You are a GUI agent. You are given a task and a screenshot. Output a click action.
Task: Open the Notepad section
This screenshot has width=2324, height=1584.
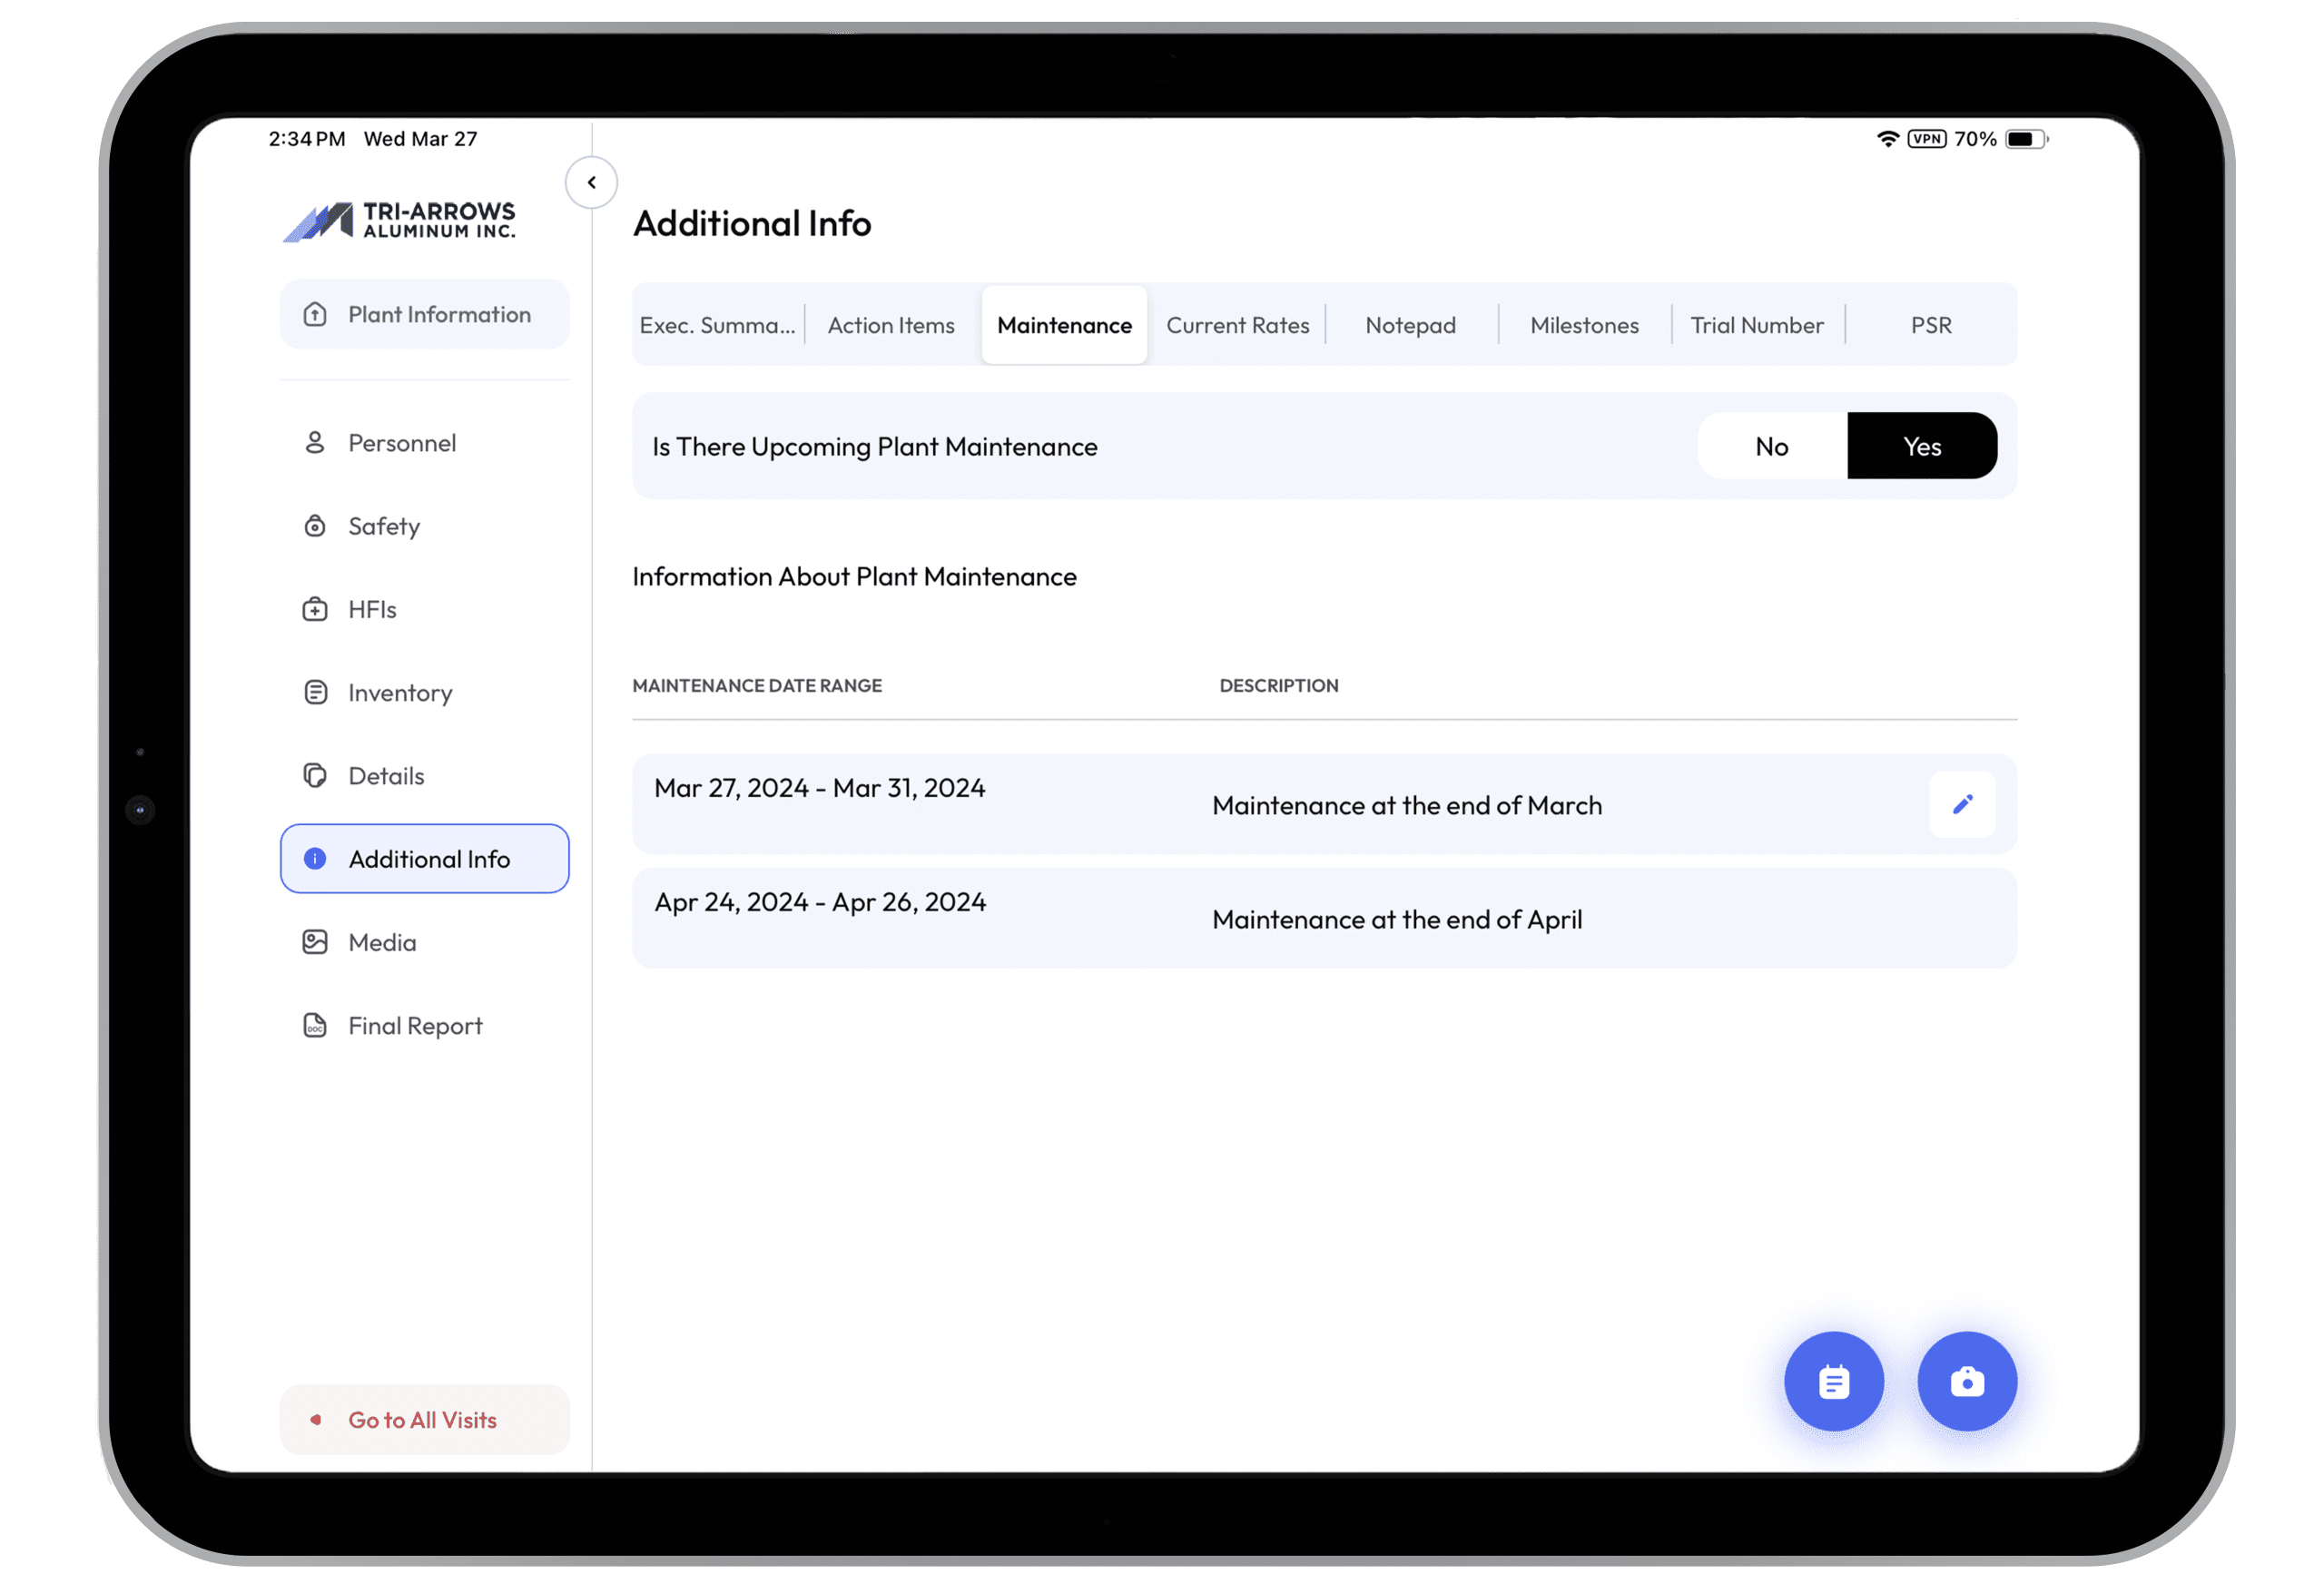click(1413, 323)
